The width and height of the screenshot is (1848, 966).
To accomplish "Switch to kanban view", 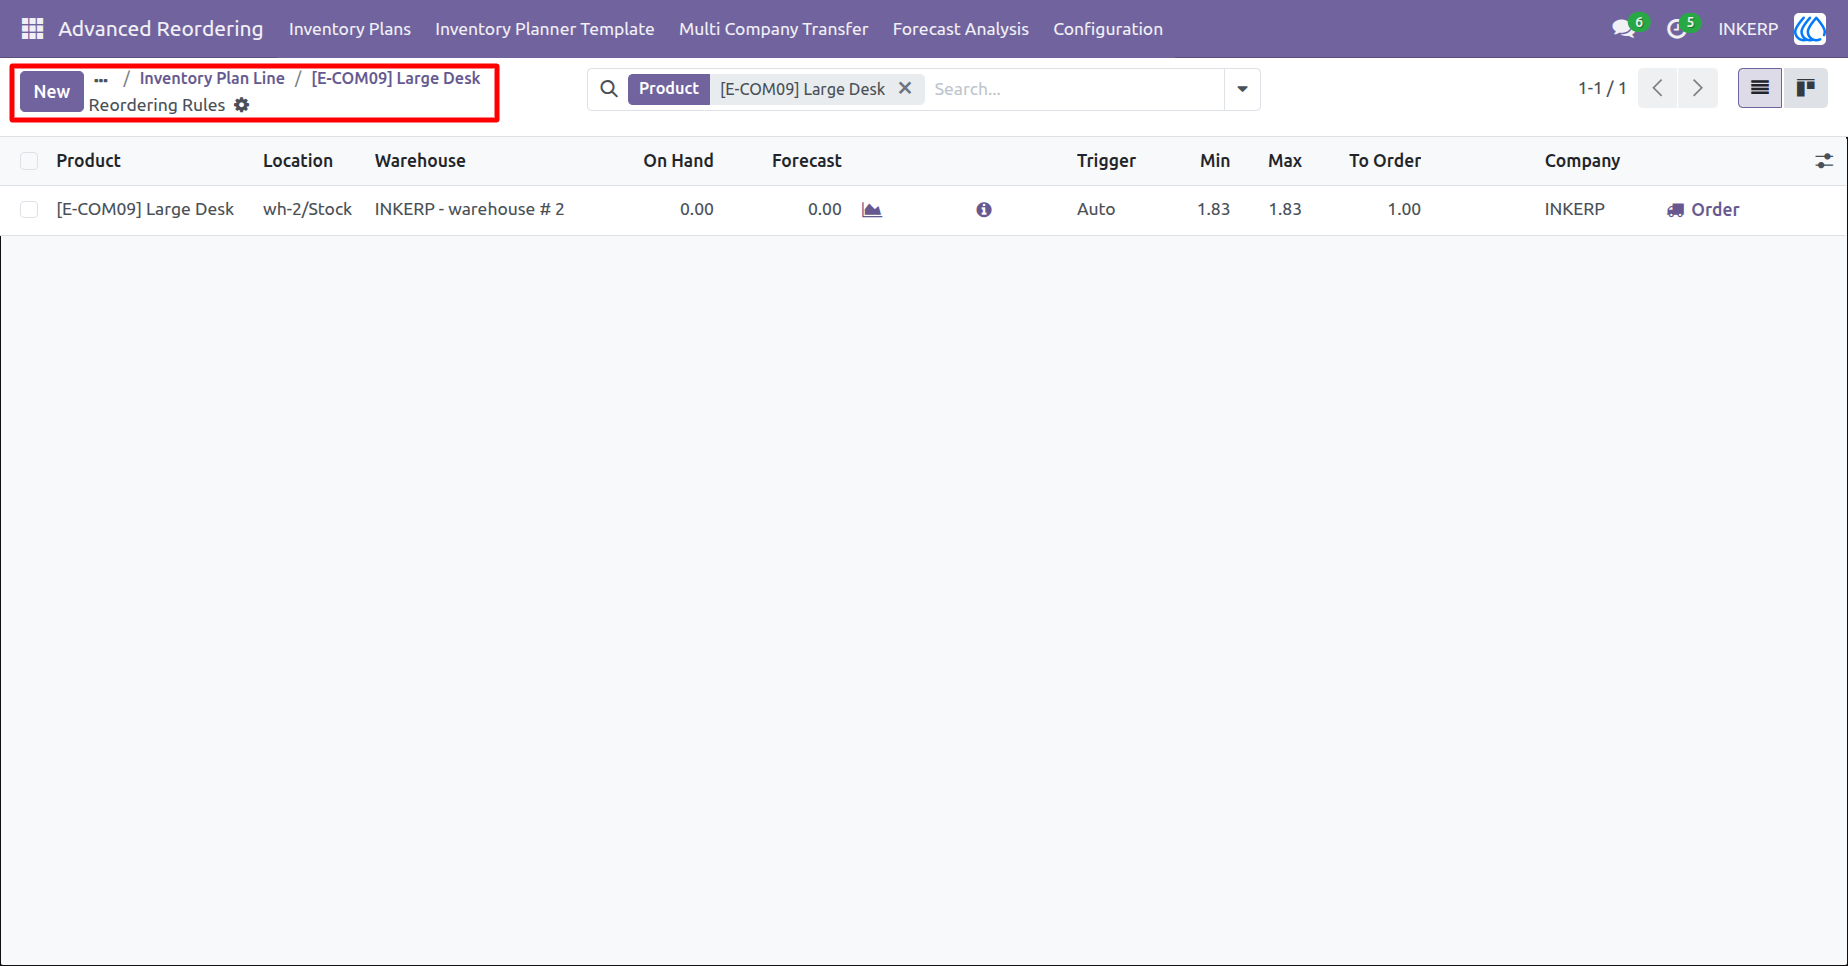I will [1805, 88].
